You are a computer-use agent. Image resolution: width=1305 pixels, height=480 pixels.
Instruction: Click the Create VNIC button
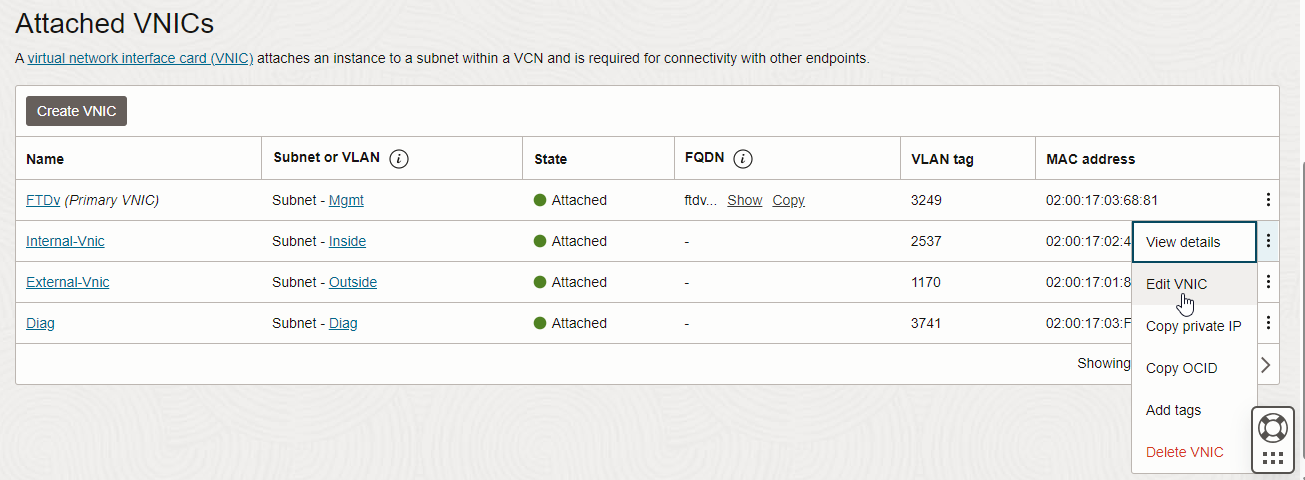76,111
